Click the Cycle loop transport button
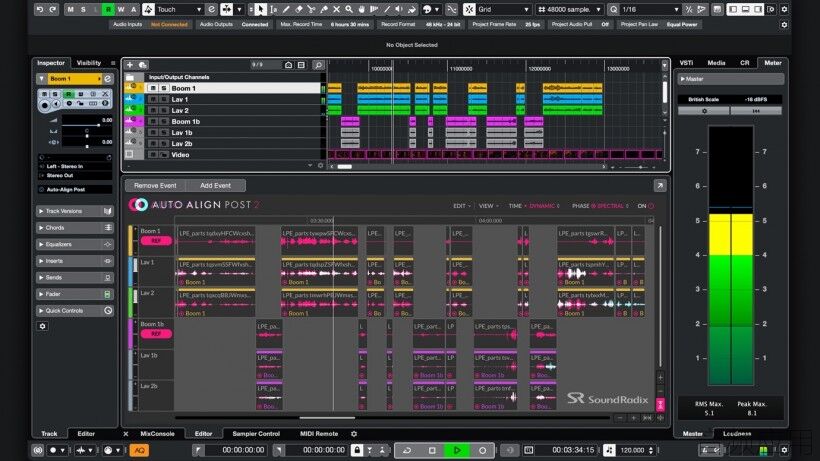The width and height of the screenshot is (820, 461). tap(407, 450)
